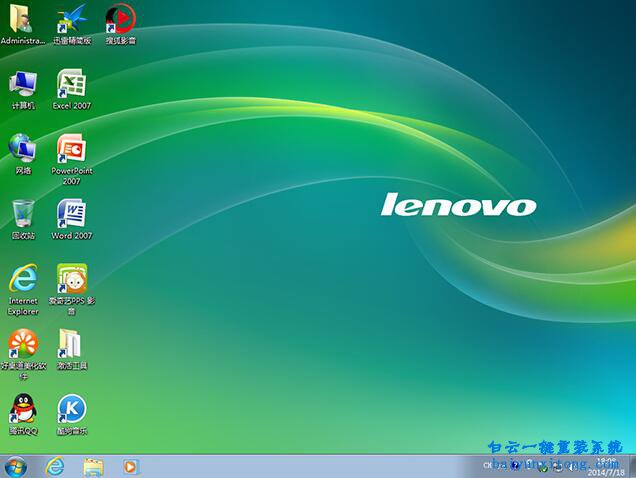Open the activation tools (激活工具) folder
The width and height of the screenshot is (636, 478).
click(x=71, y=344)
